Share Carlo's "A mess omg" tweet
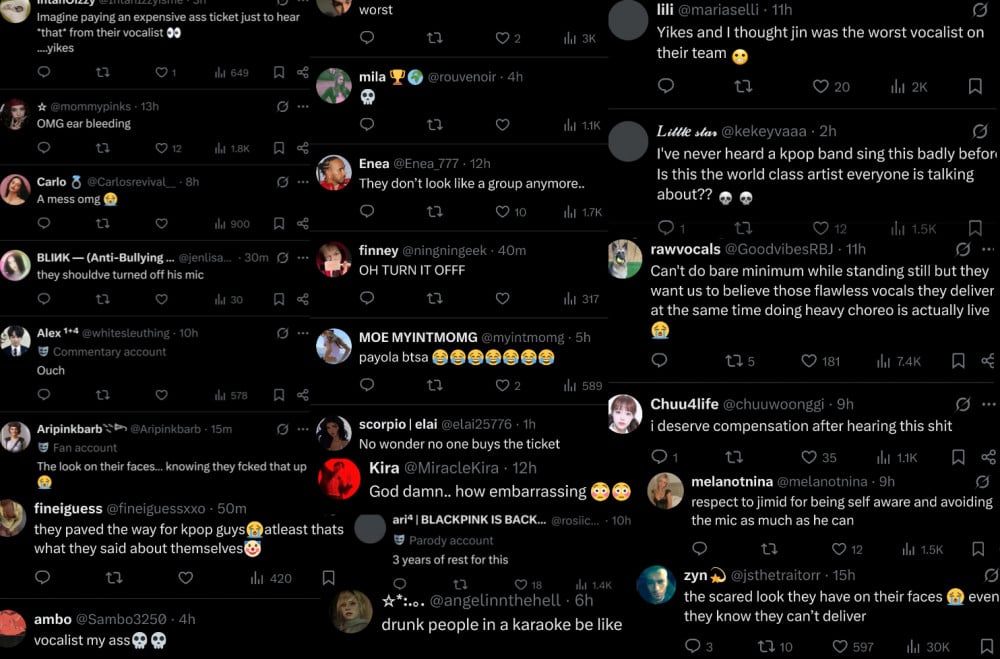The image size is (1000, 659). point(303,223)
